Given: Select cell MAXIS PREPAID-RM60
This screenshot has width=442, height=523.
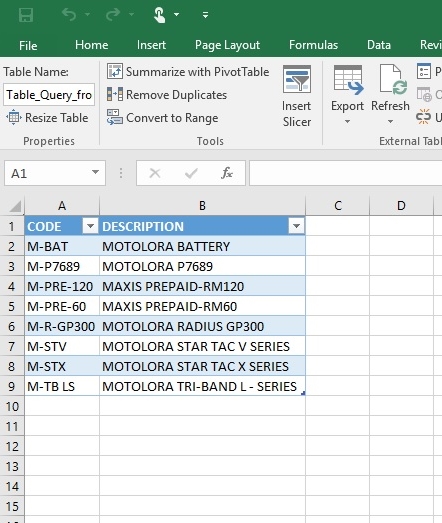Looking at the screenshot, I should (x=202, y=306).
